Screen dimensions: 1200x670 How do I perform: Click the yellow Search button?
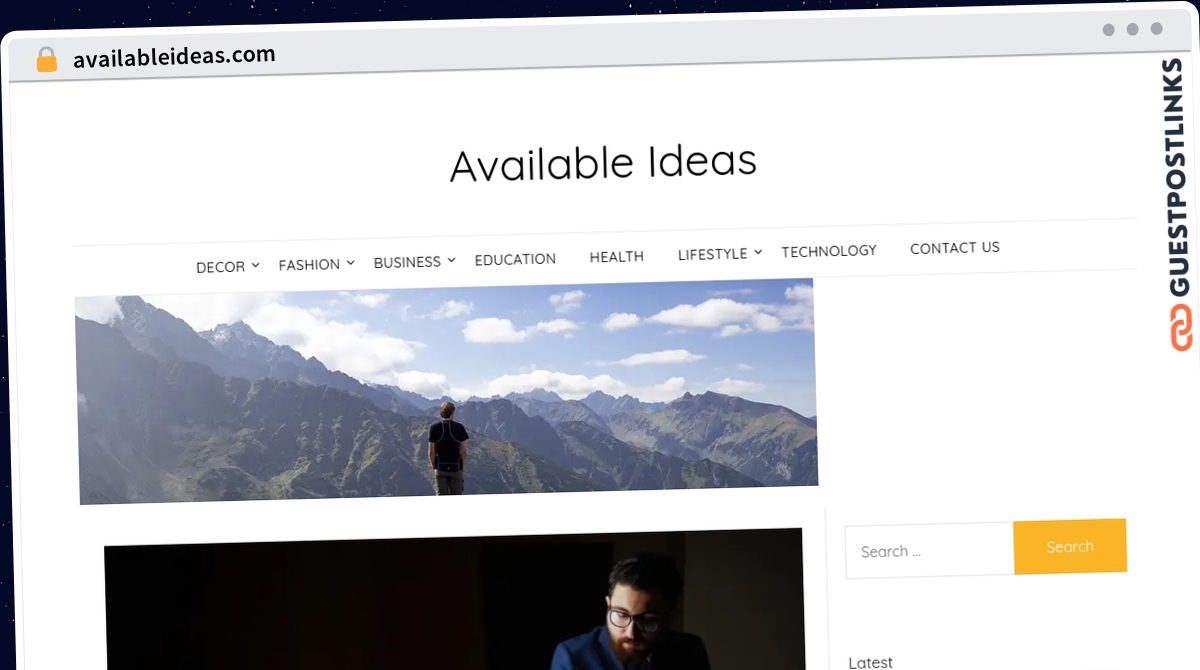[1070, 547]
